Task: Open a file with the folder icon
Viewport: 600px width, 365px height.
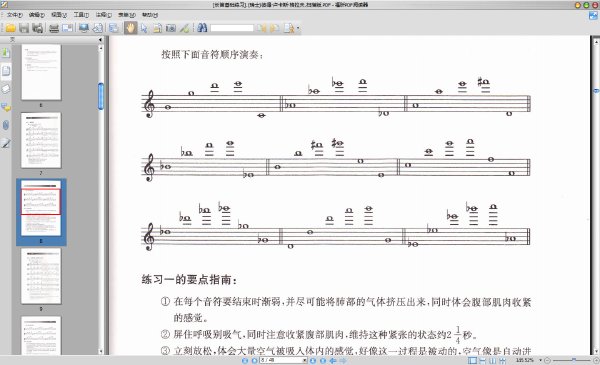Action: coord(10,28)
